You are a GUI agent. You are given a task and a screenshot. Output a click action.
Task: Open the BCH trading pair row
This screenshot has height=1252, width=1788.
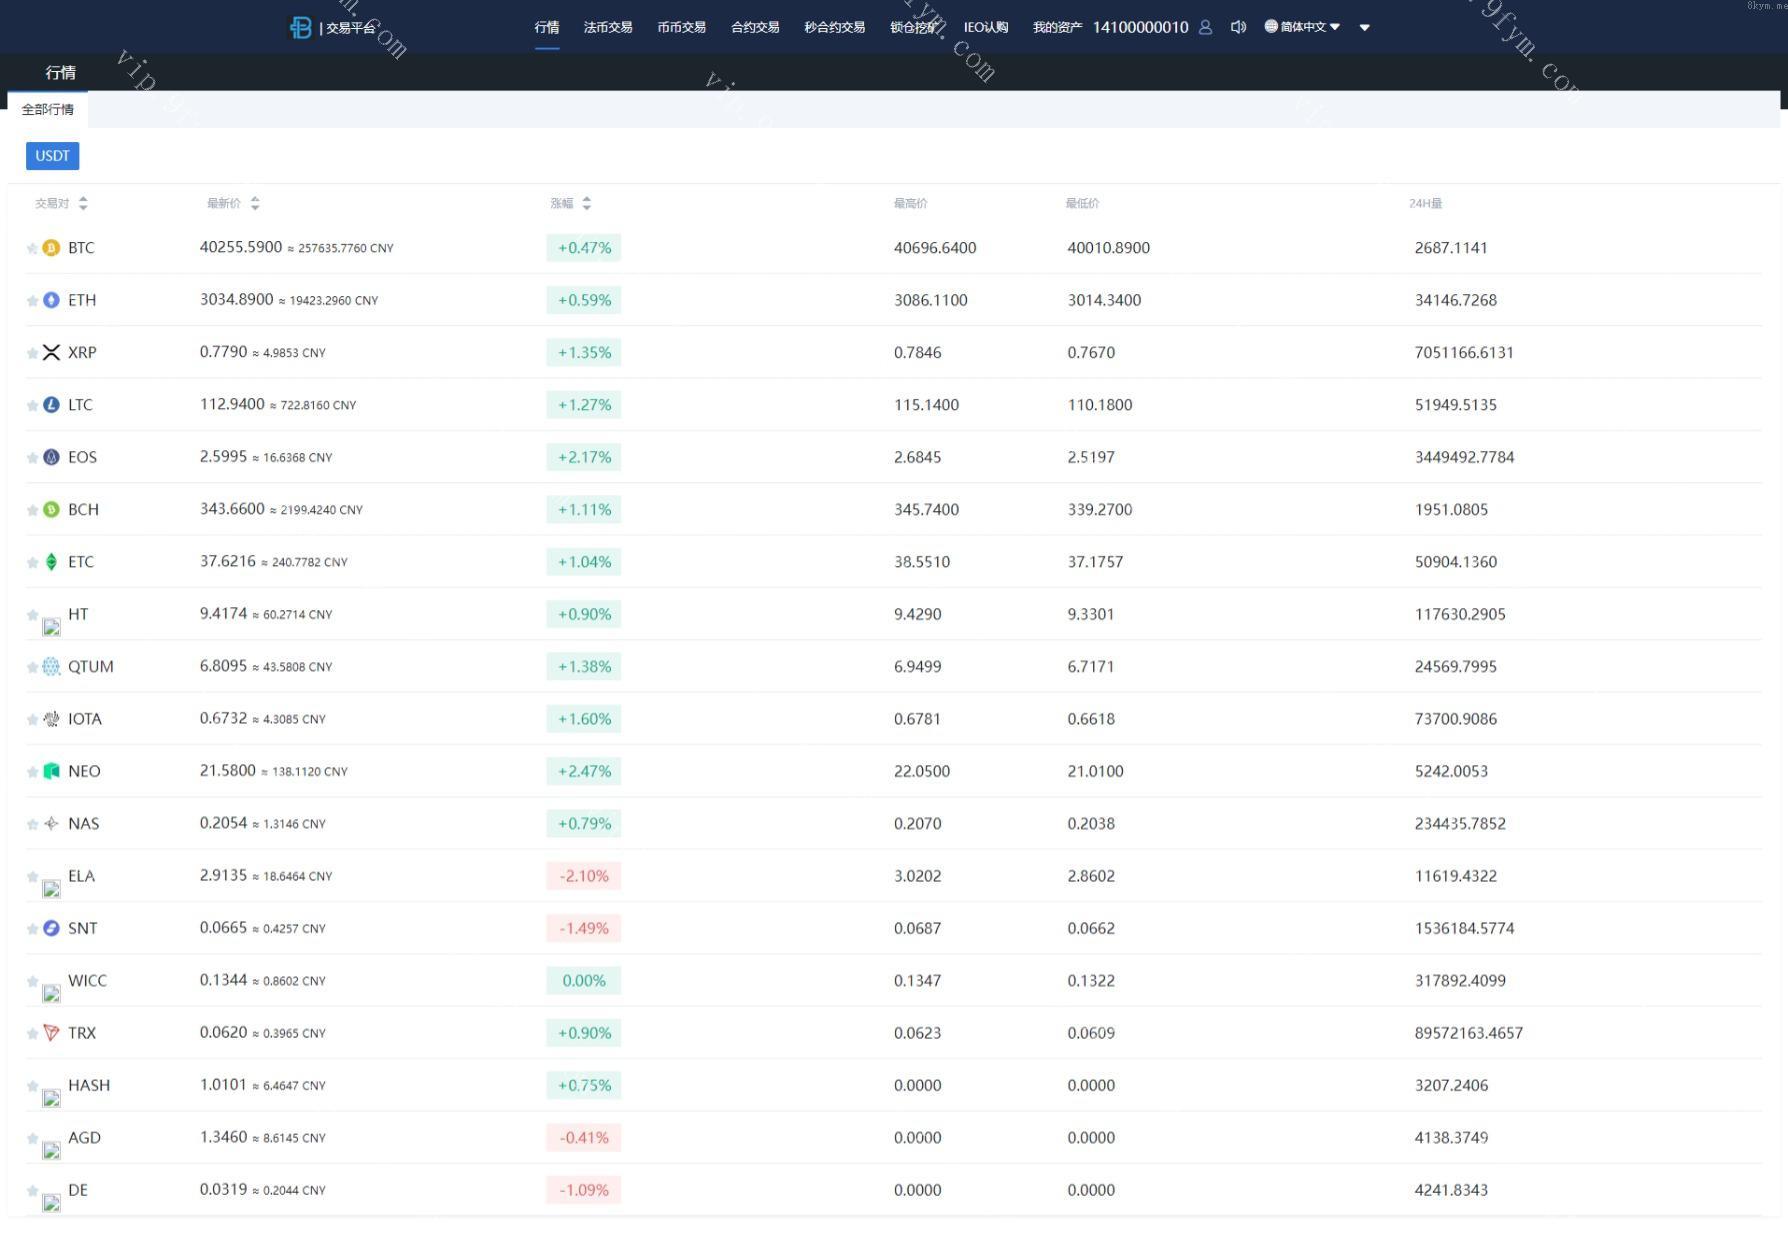83,510
